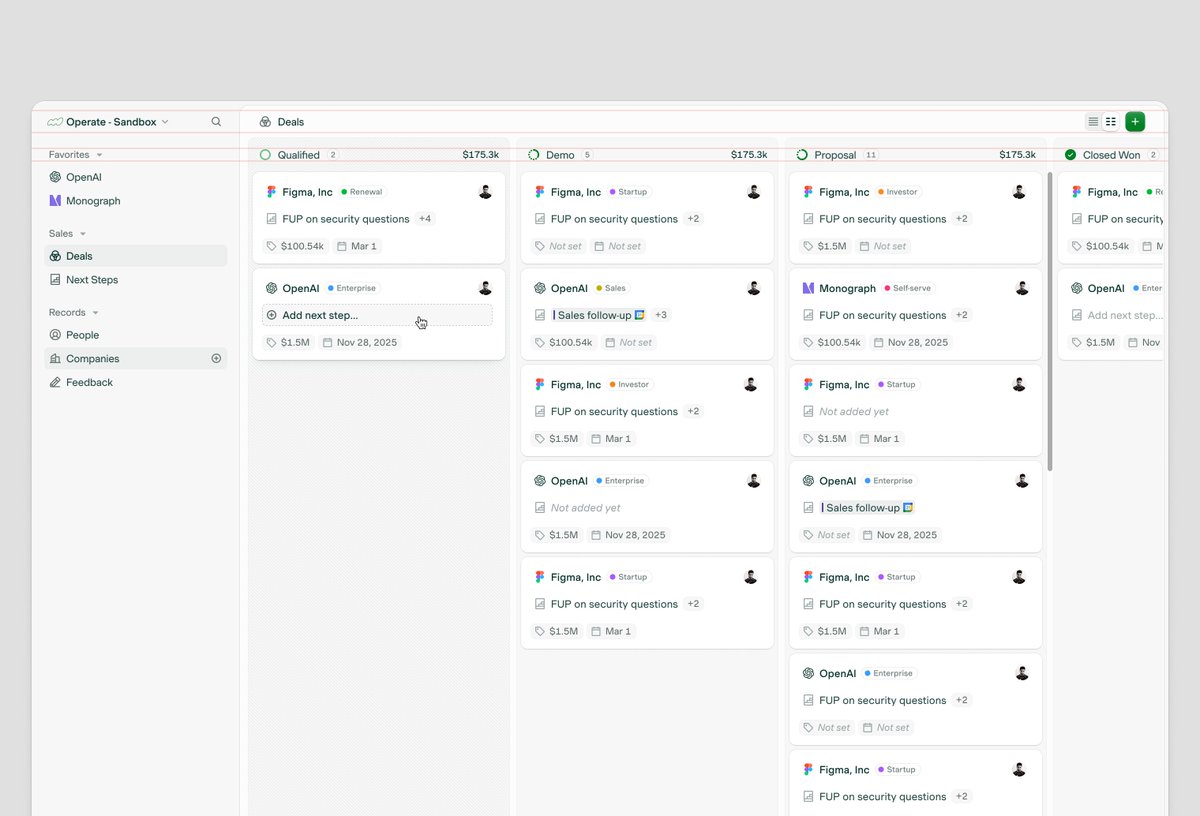
Task: Switch to board view layout
Action: click(x=1110, y=122)
